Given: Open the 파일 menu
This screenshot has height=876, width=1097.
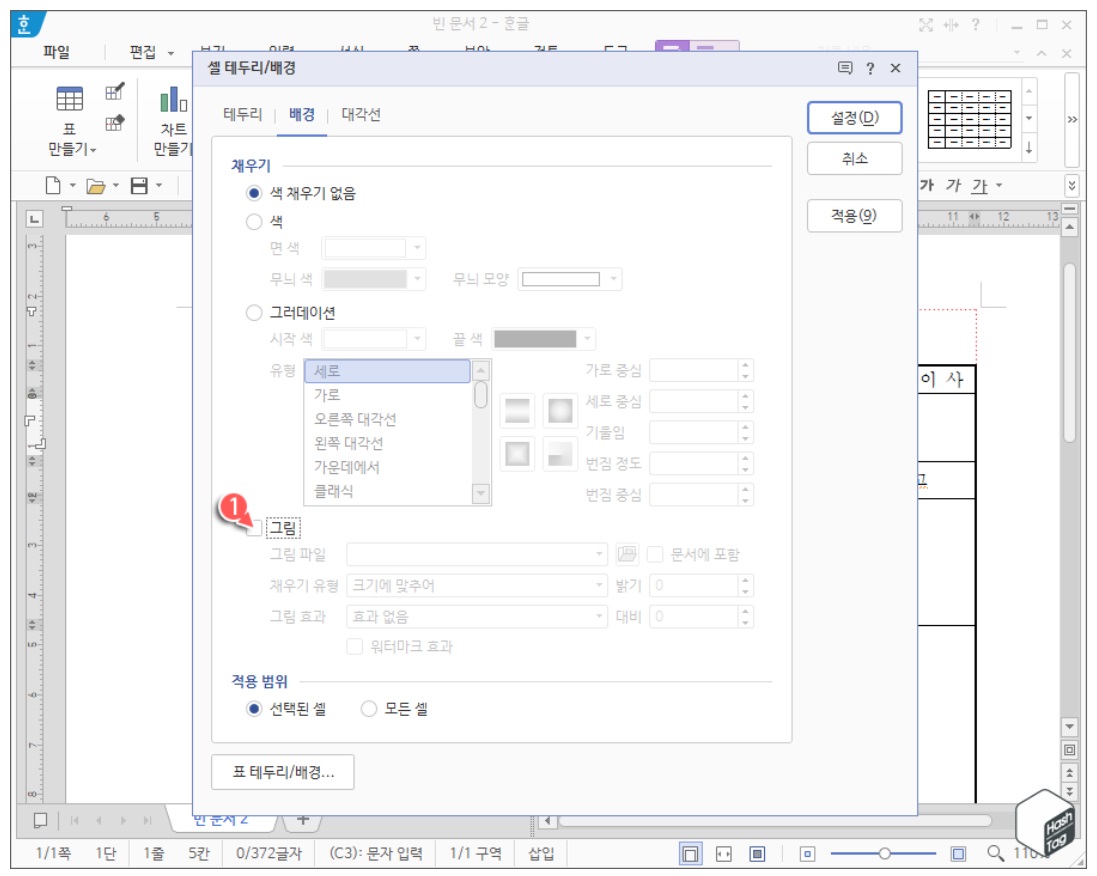Looking at the screenshot, I should tap(57, 52).
